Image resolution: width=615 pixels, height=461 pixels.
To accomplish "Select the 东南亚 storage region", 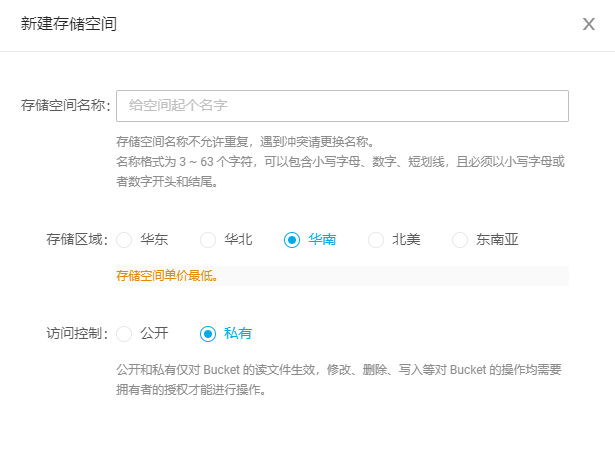I will (x=460, y=239).
